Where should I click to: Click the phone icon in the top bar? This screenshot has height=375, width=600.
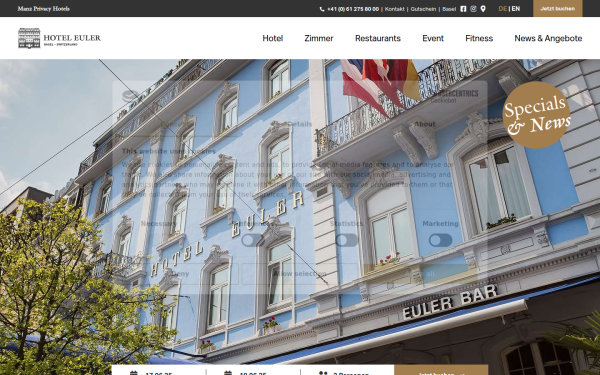(x=322, y=9)
